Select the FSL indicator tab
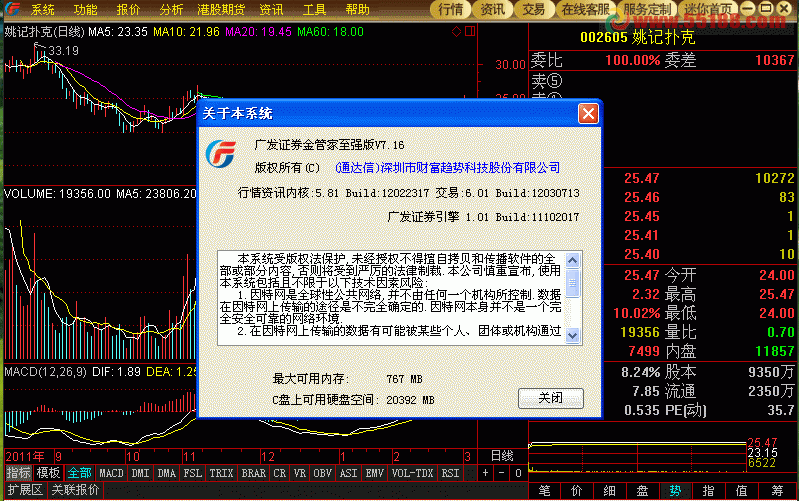 193,473
